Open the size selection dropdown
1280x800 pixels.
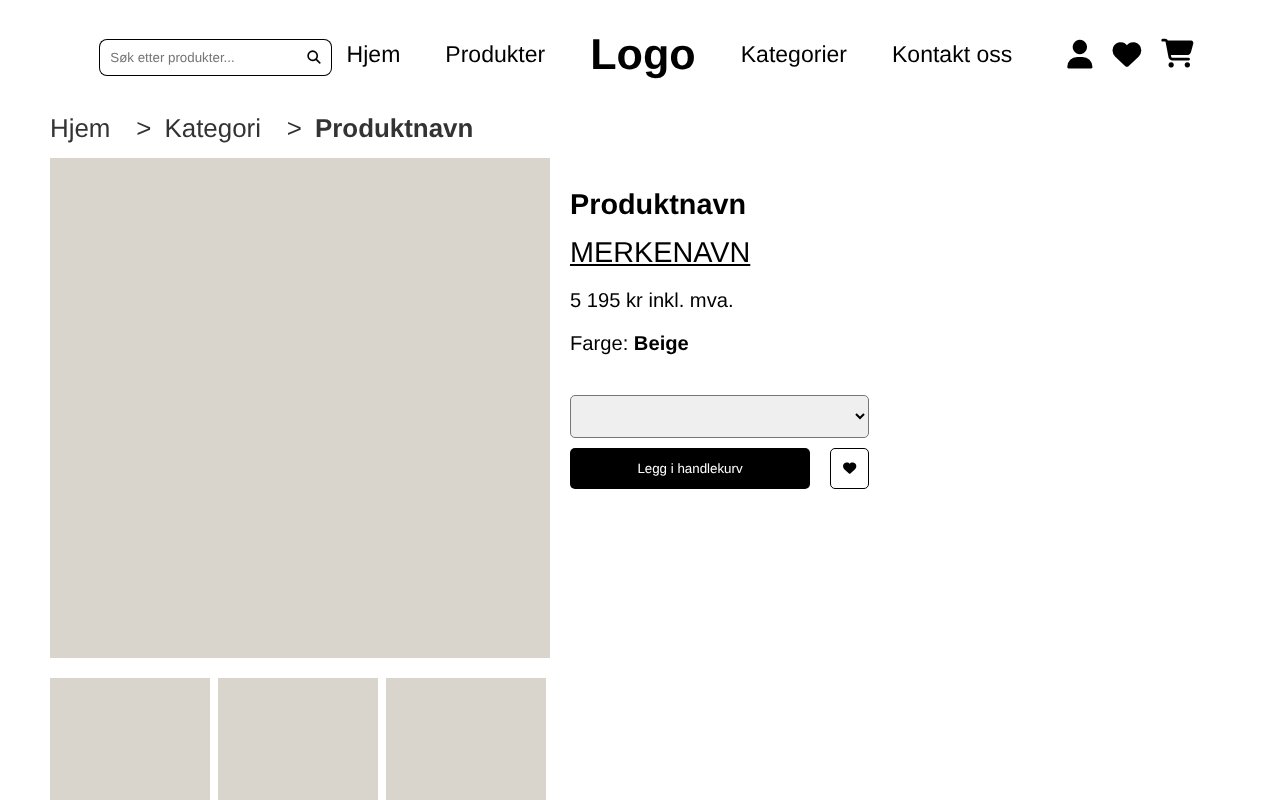coord(719,416)
